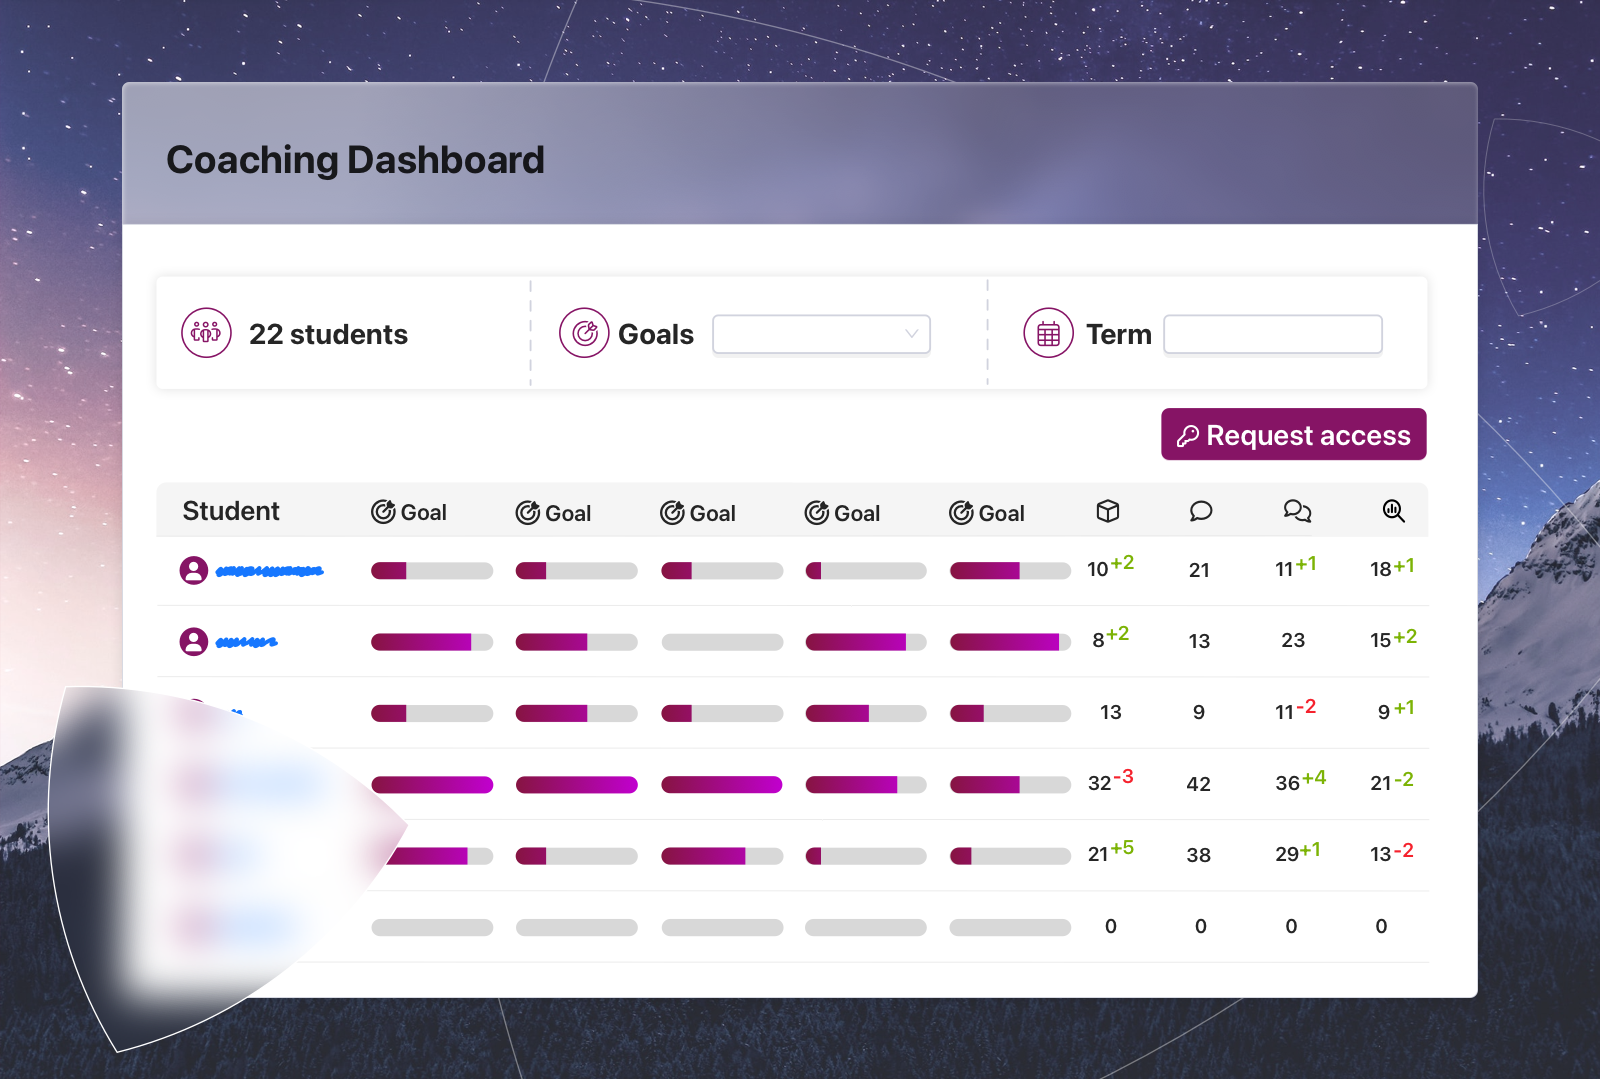
Task: Click the last Goal column header
Action: [987, 513]
